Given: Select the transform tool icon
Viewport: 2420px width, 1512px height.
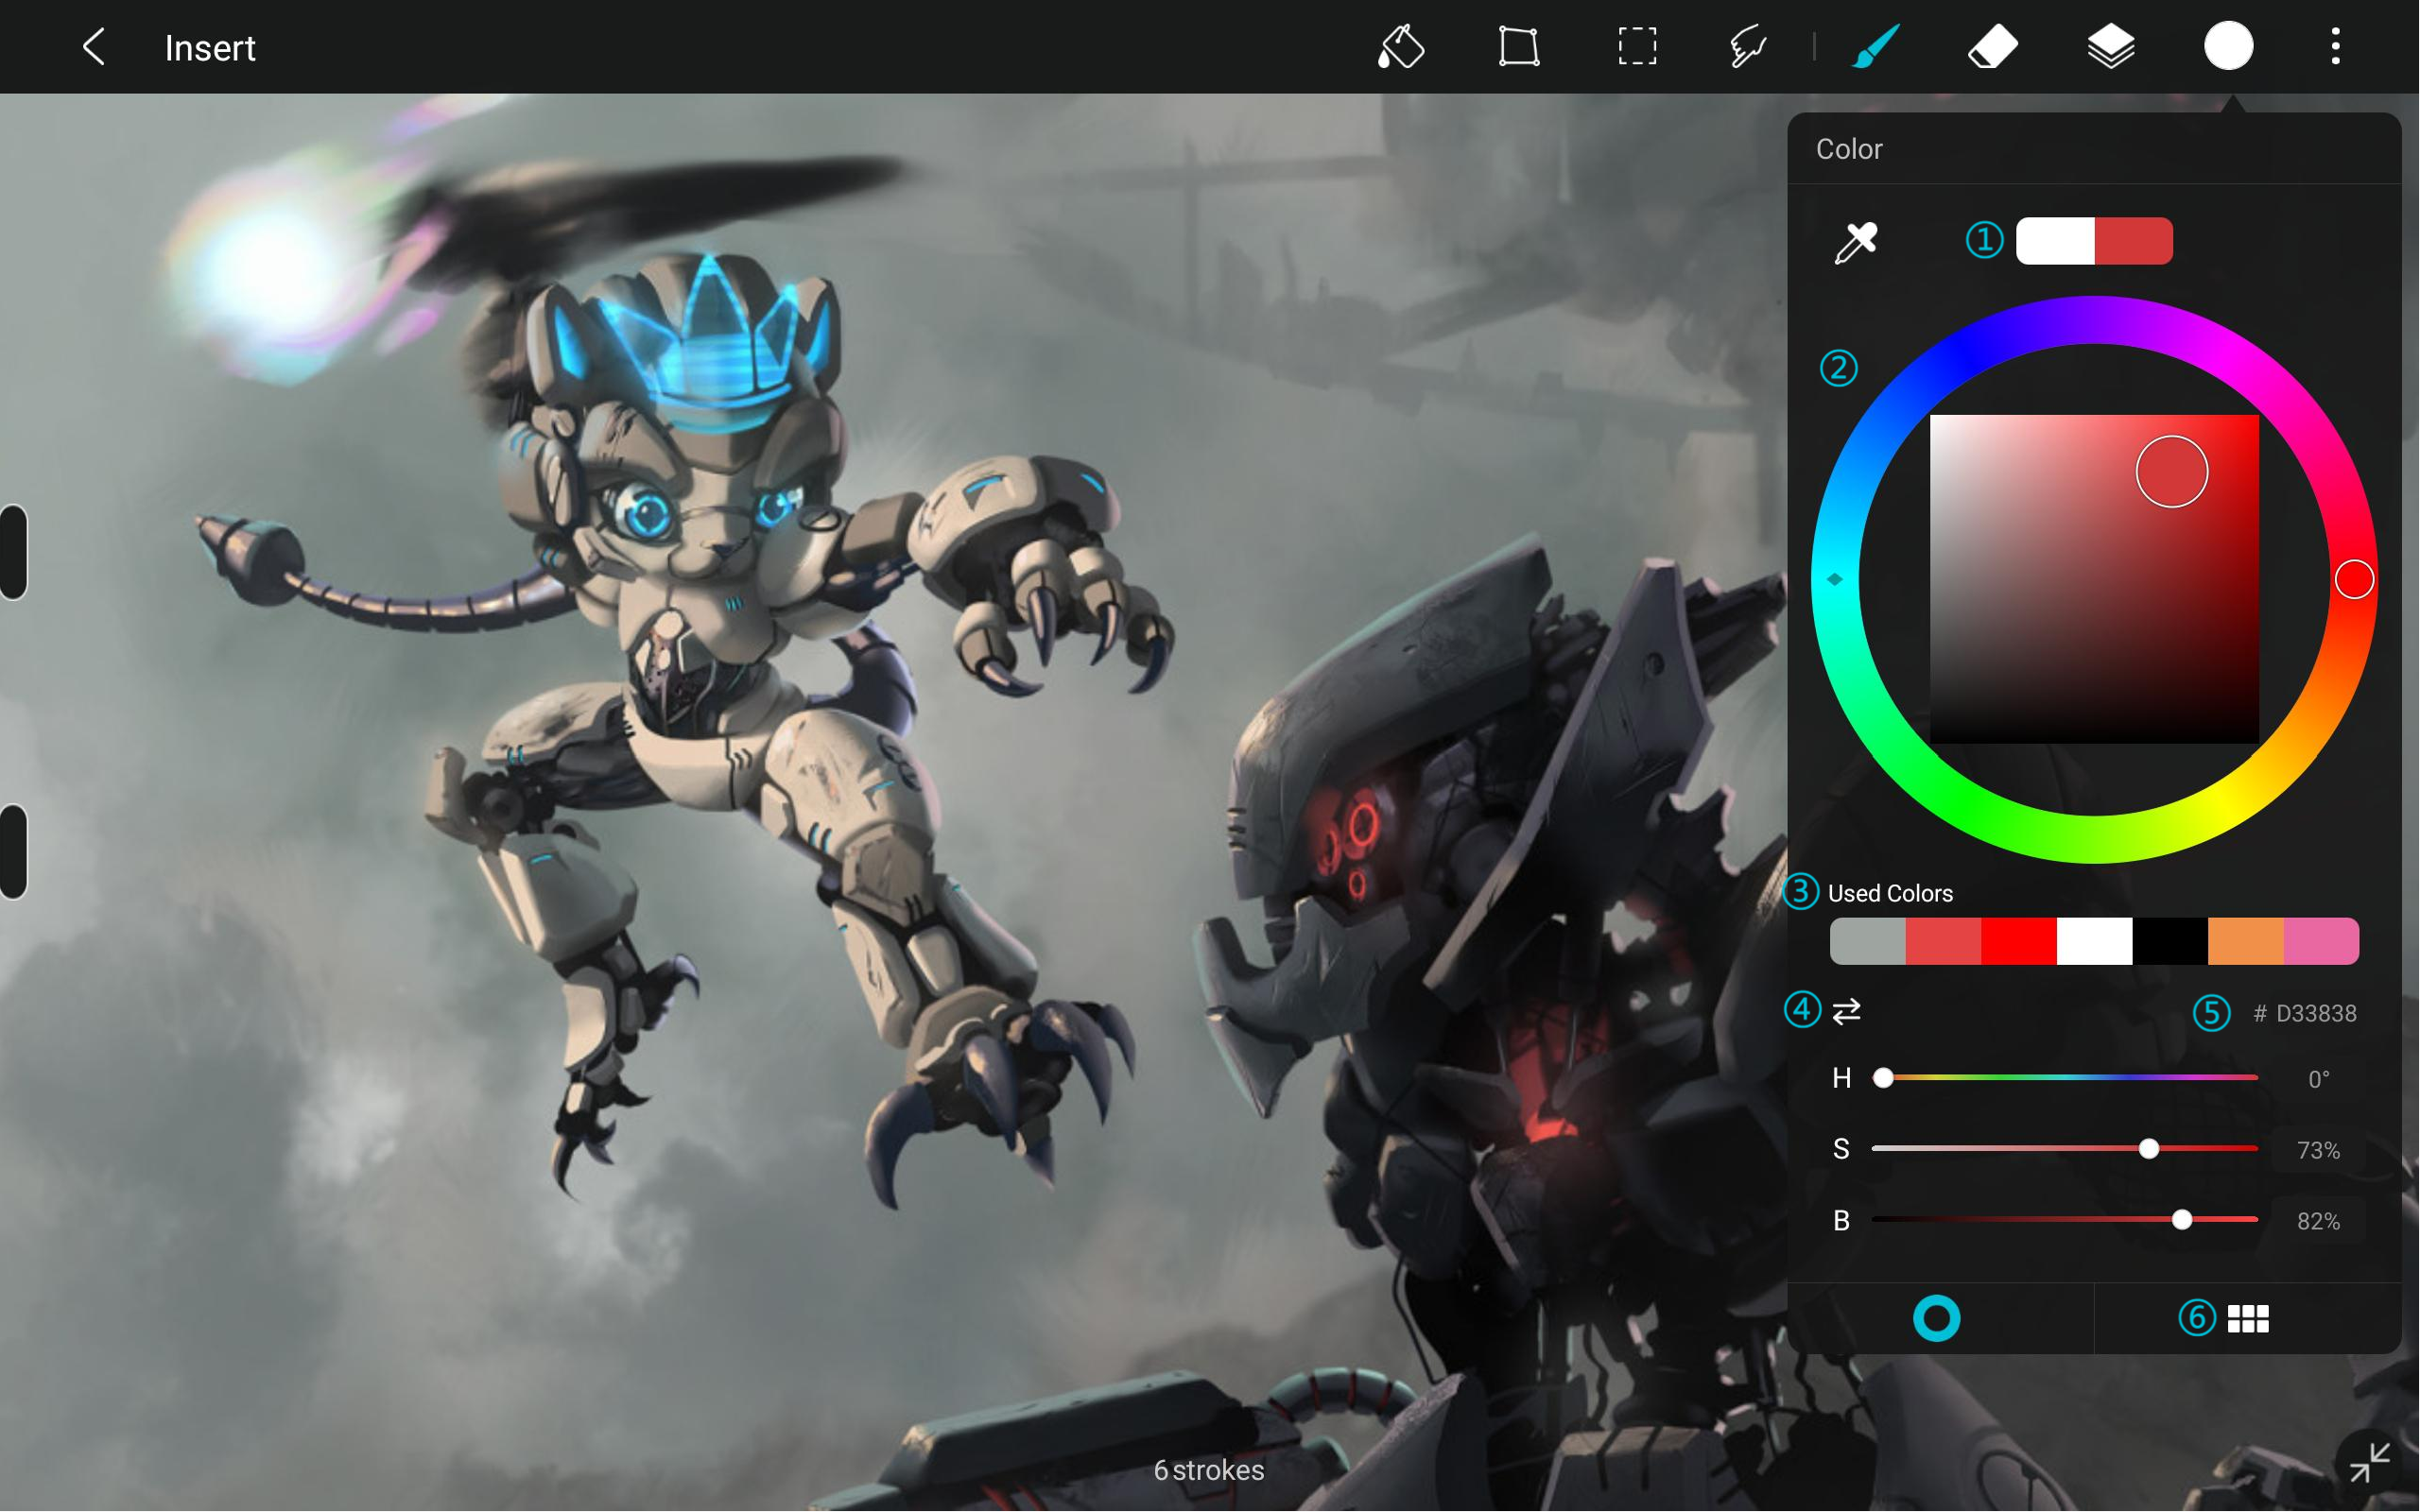Looking at the screenshot, I should pyautogui.click(x=1519, y=47).
